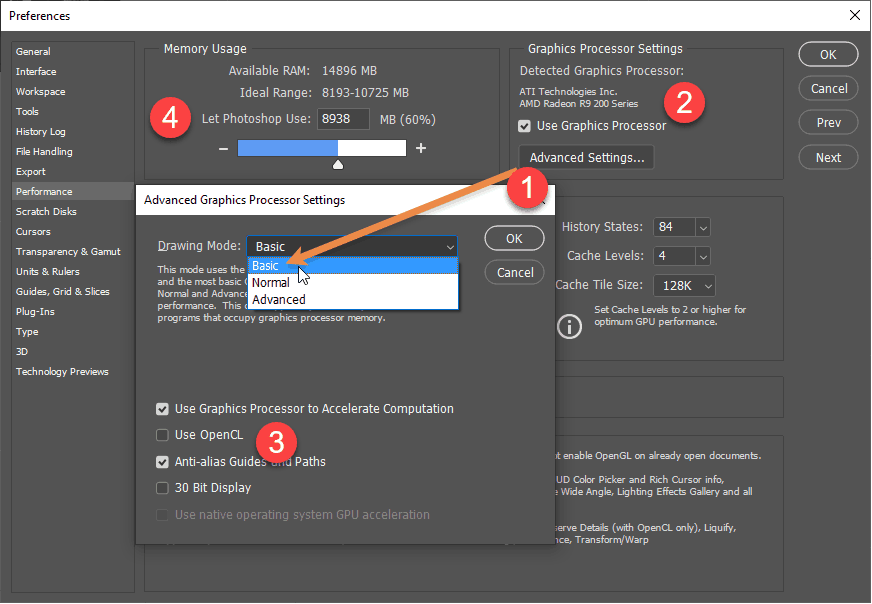The image size is (872, 604).
Task: Choose Basic in the Drawing Mode list
Action: (353, 266)
